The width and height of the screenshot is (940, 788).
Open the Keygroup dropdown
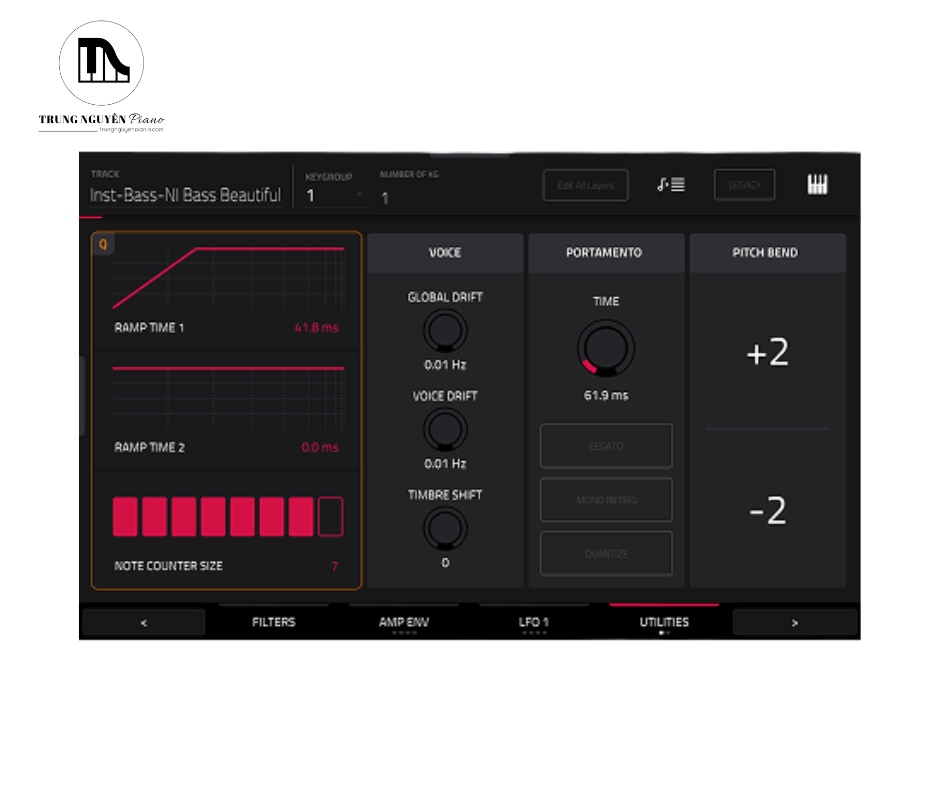[335, 195]
